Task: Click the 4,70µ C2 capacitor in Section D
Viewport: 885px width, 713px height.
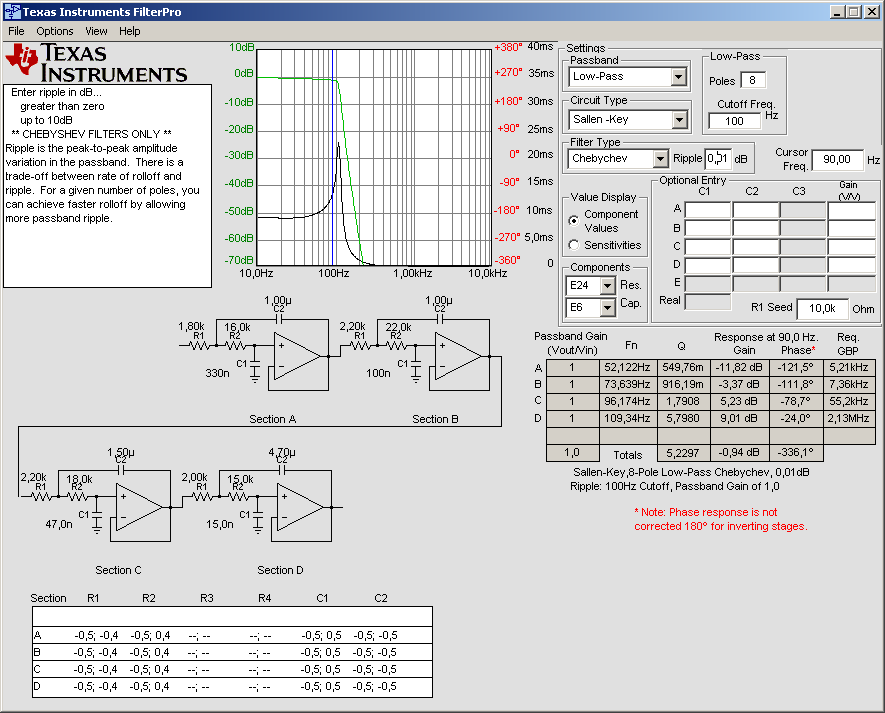Action: (282, 470)
